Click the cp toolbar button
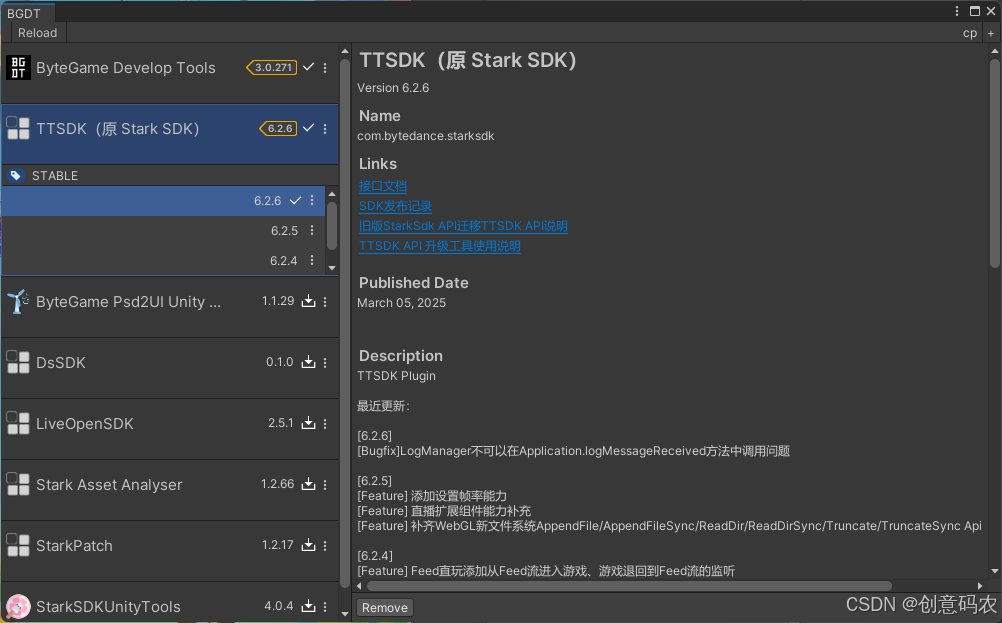Viewport: 1002px width, 623px height. (x=969, y=33)
